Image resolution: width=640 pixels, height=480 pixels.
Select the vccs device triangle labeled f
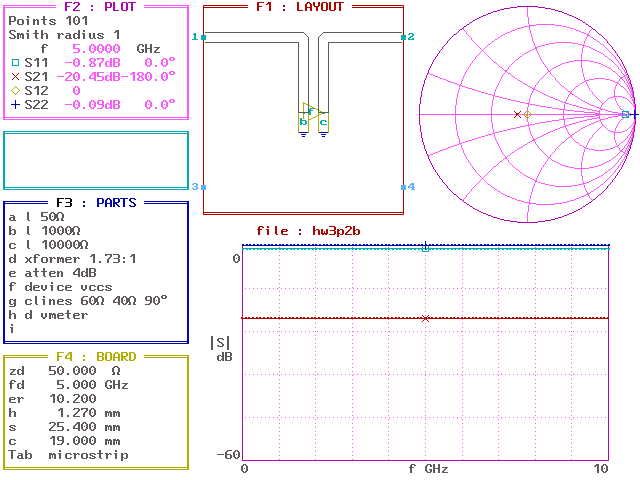pos(311,111)
